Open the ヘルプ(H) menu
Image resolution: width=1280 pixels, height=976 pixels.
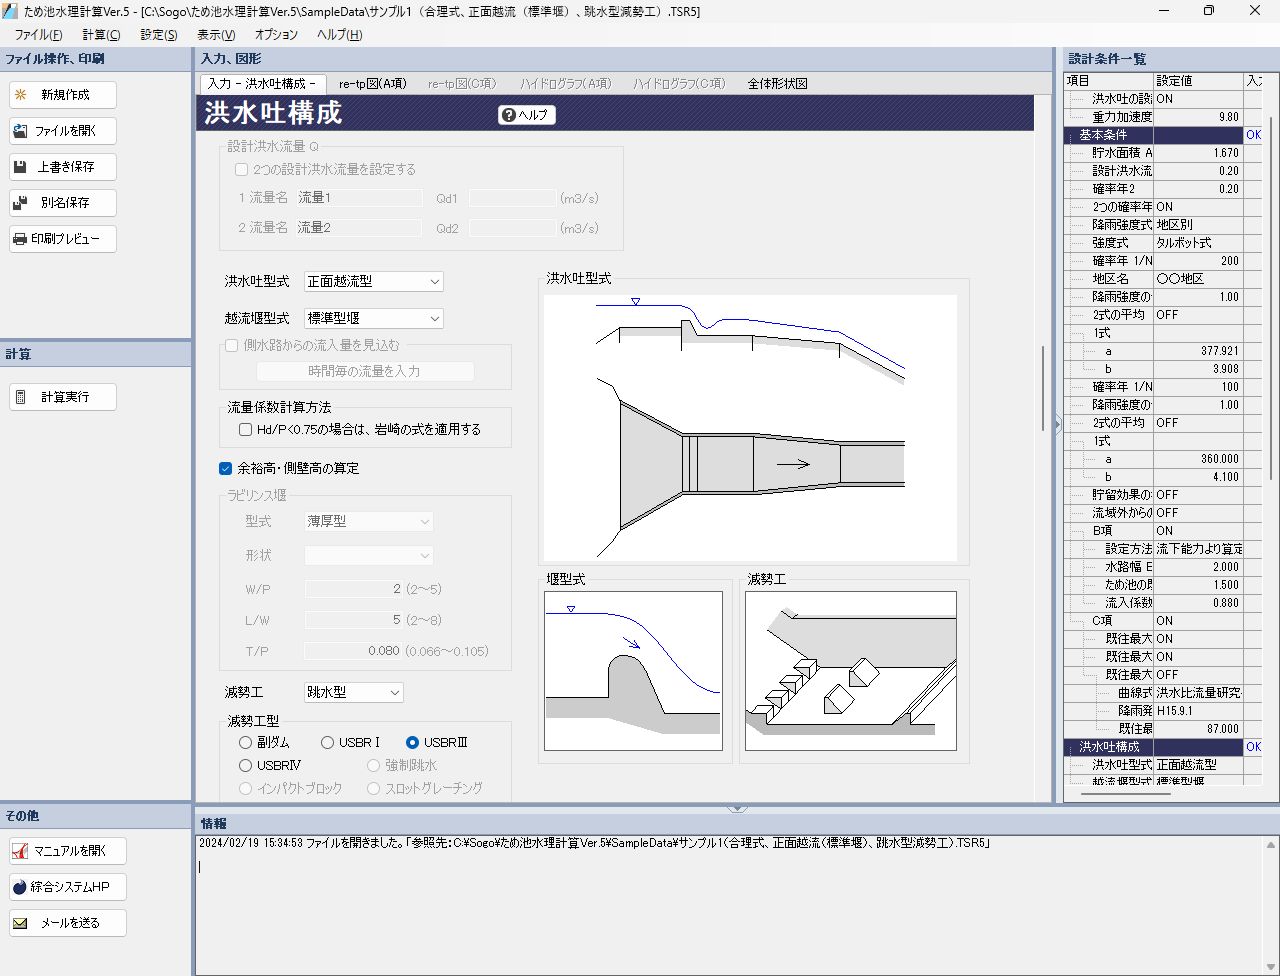(339, 34)
